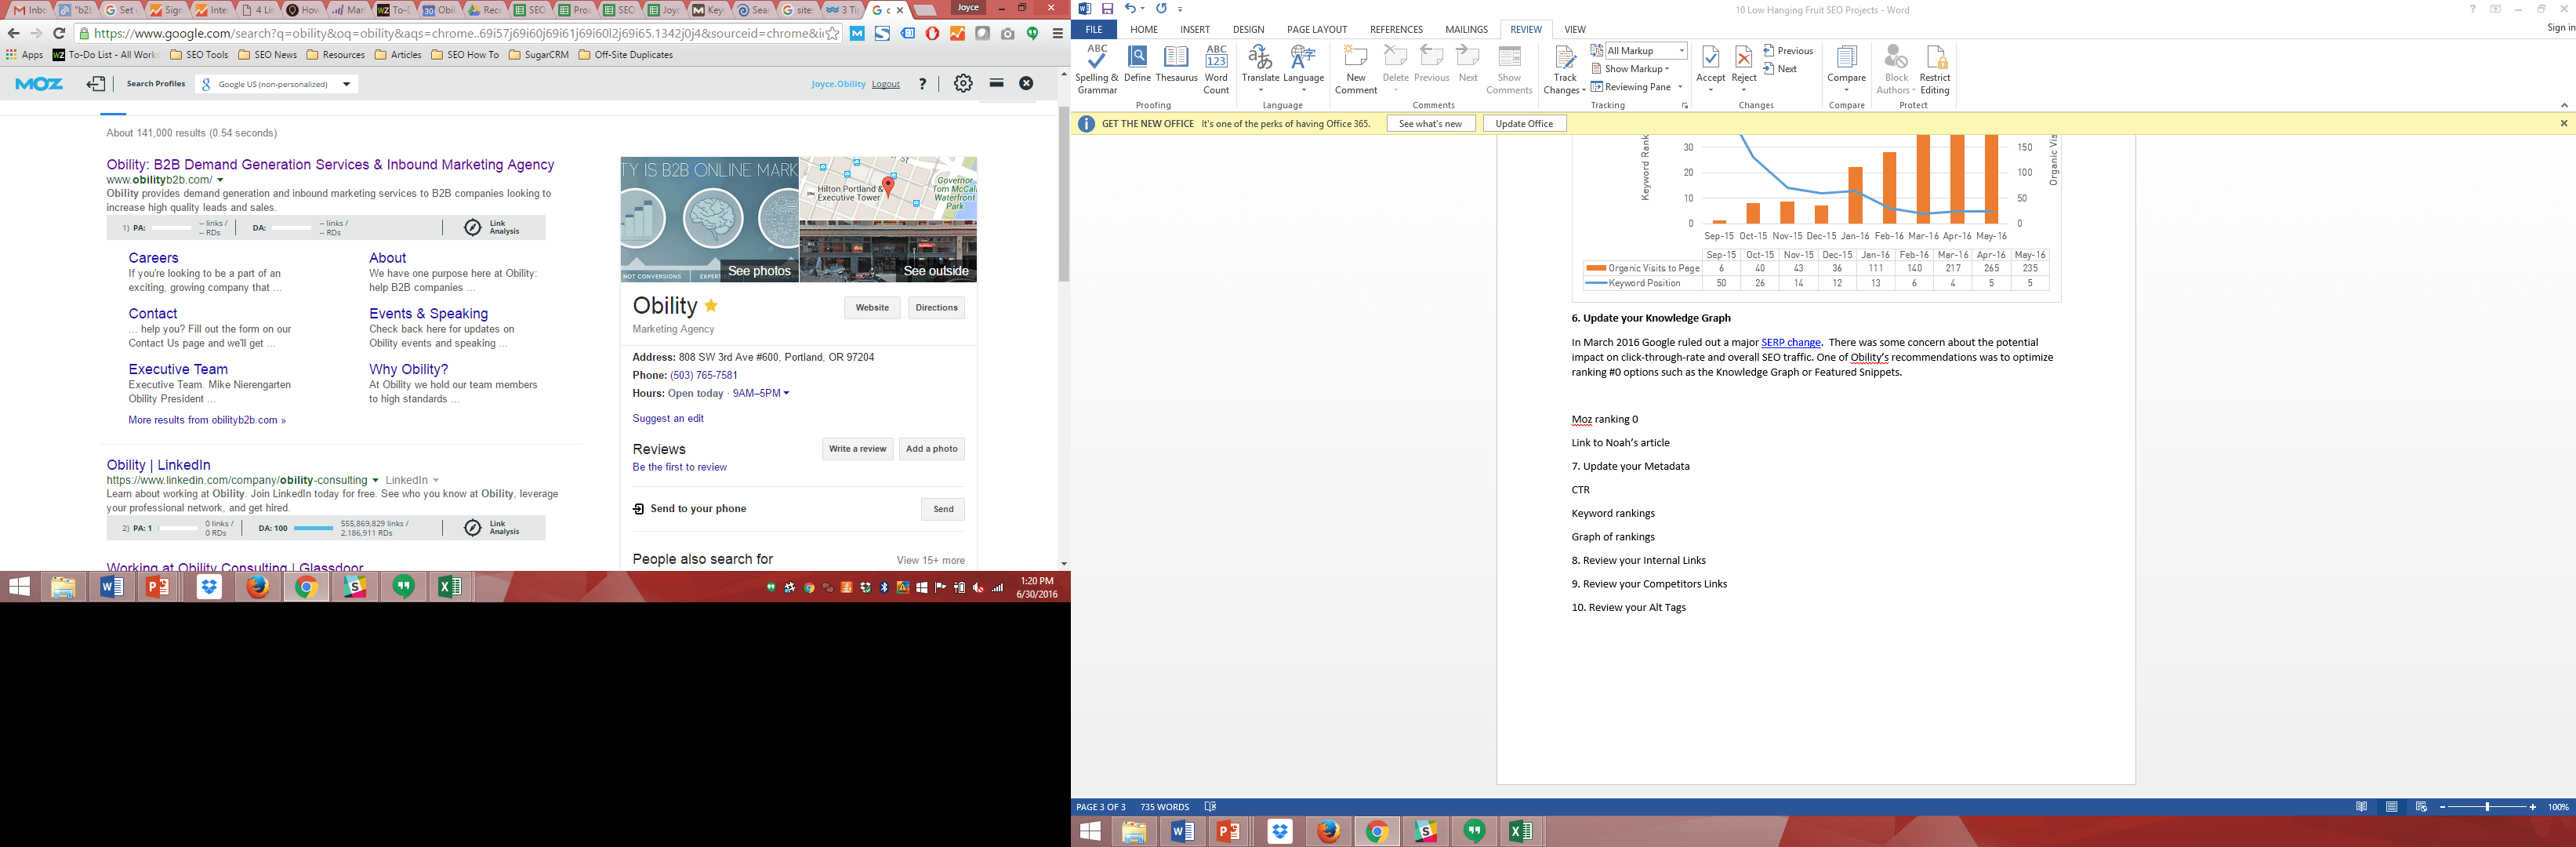Switch to Web Layout view in Word status bar
The image size is (2576, 847).
[2421, 807]
